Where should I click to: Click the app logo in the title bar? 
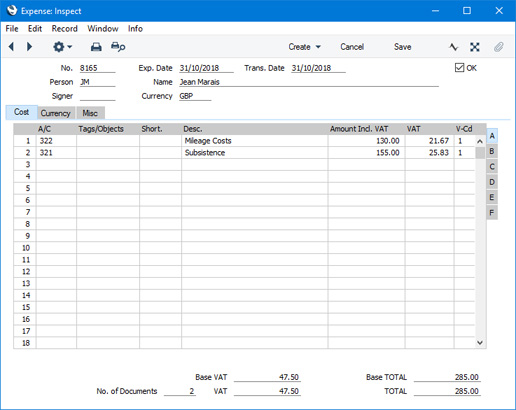[x=12, y=11]
